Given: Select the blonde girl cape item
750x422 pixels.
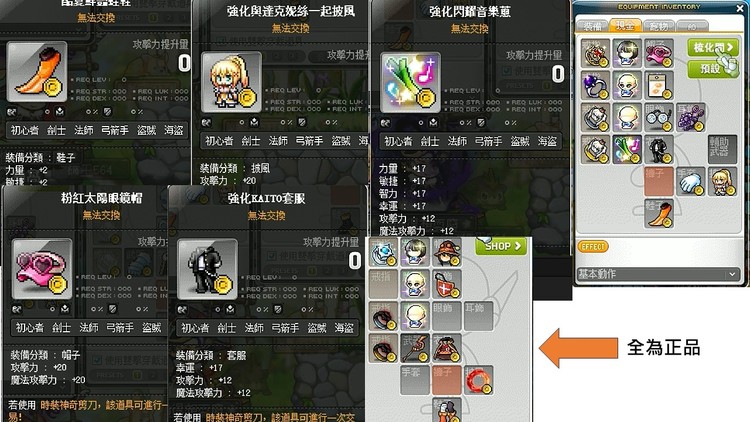Looking at the screenshot, I should tap(722, 181).
